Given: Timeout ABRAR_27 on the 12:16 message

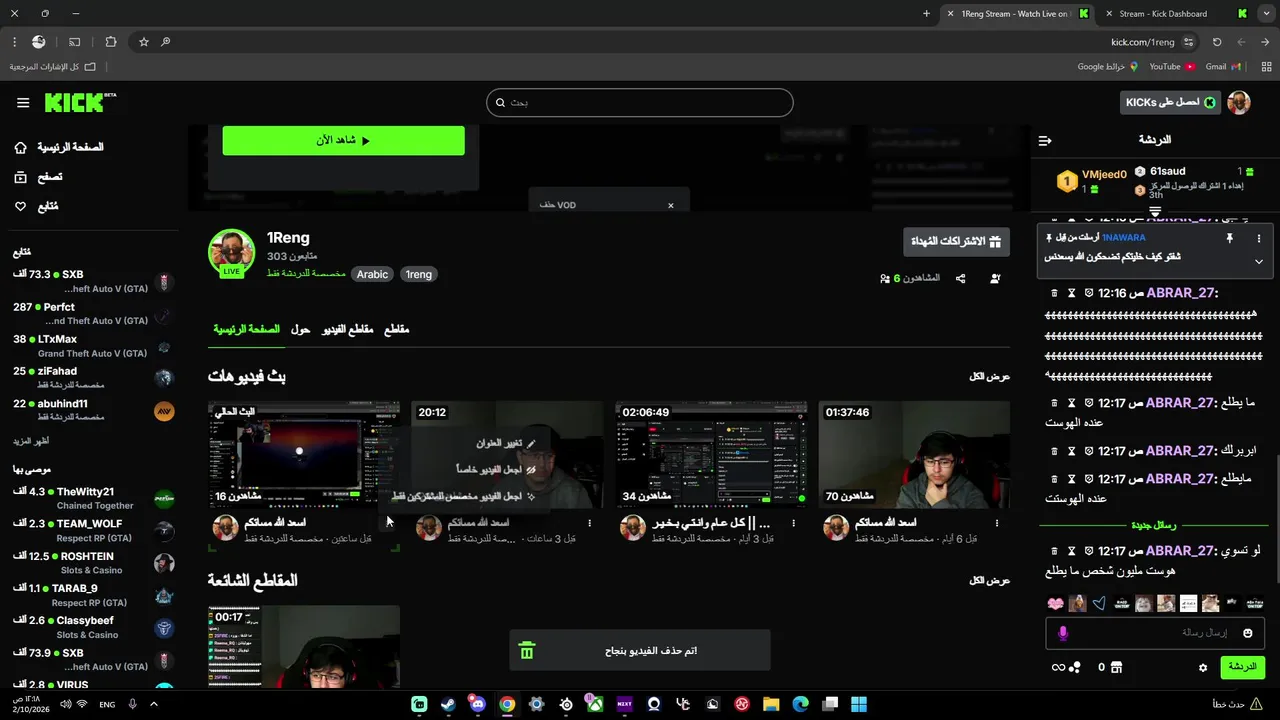Looking at the screenshot, I should tap(1072, 293).
